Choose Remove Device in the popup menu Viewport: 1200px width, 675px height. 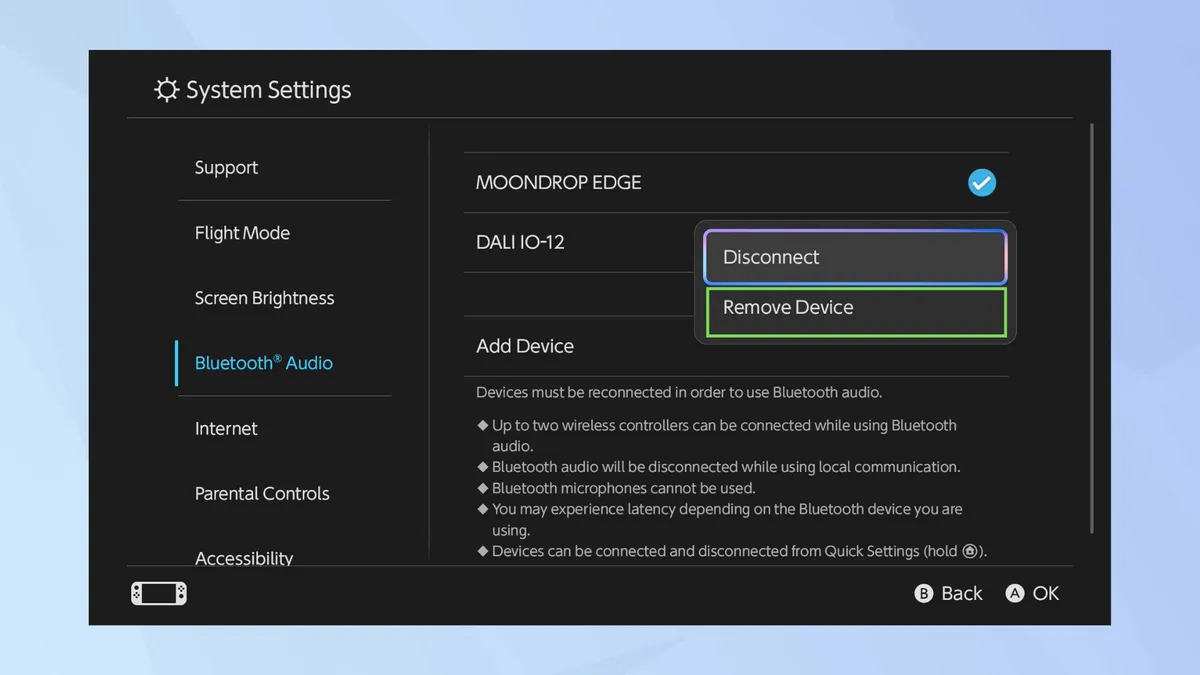[855, 308]
